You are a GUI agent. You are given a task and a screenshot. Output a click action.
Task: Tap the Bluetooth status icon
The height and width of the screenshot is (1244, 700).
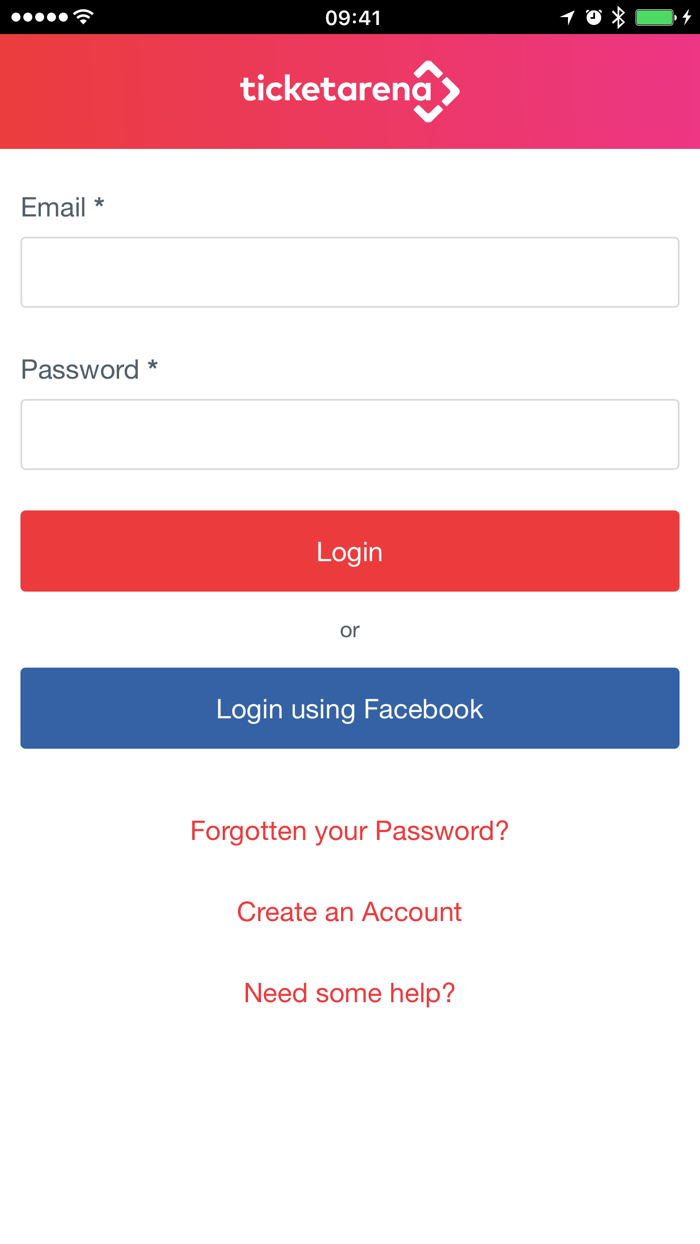(x=619, y=17)
